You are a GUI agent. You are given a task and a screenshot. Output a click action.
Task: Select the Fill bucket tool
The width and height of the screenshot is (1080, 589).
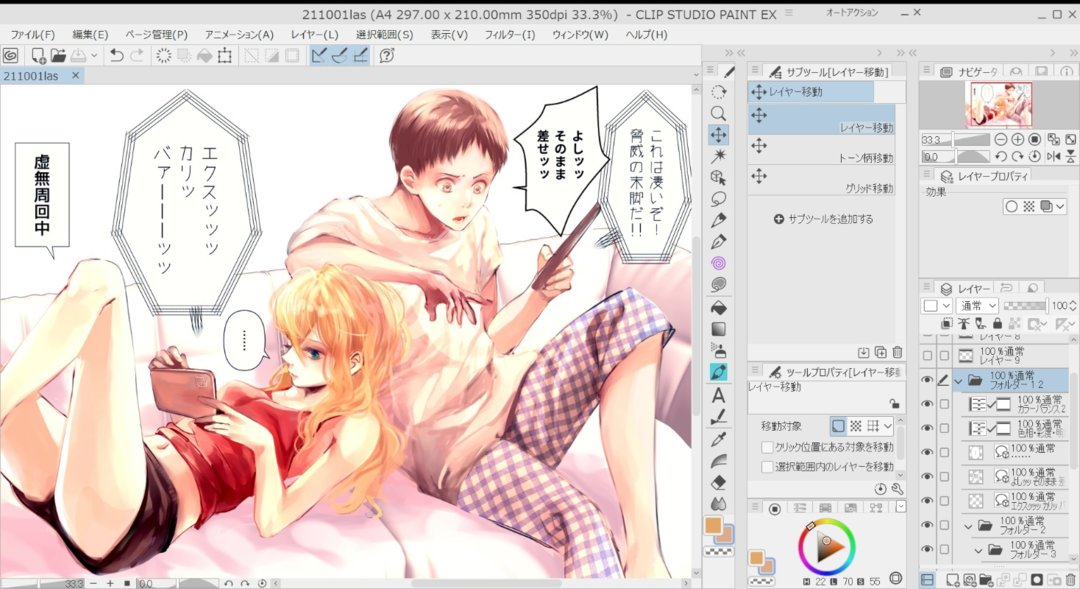(718, 307)
